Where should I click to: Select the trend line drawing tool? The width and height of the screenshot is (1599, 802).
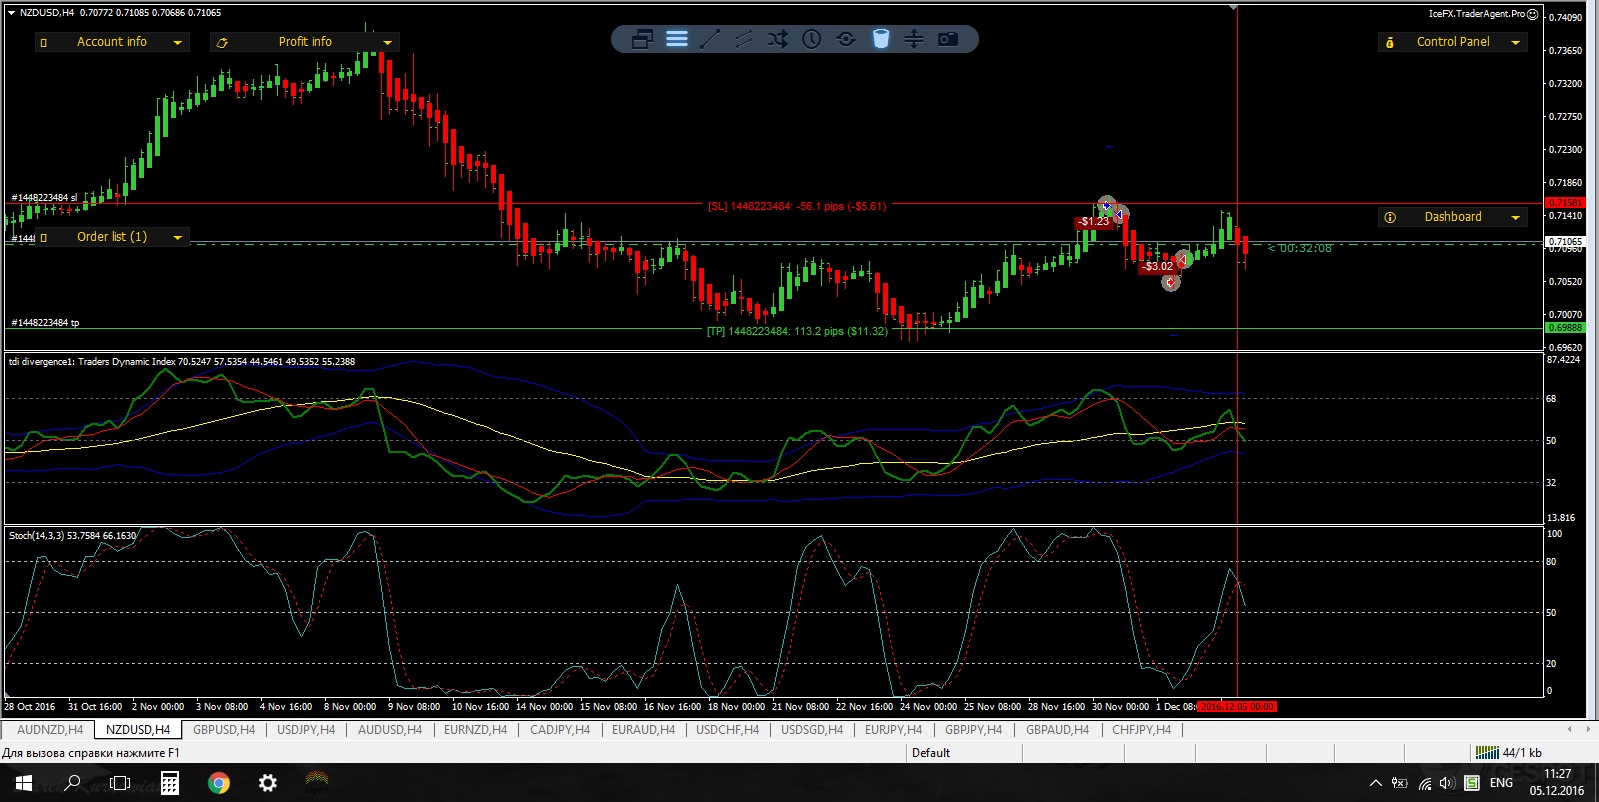click(x=710, y=39)
